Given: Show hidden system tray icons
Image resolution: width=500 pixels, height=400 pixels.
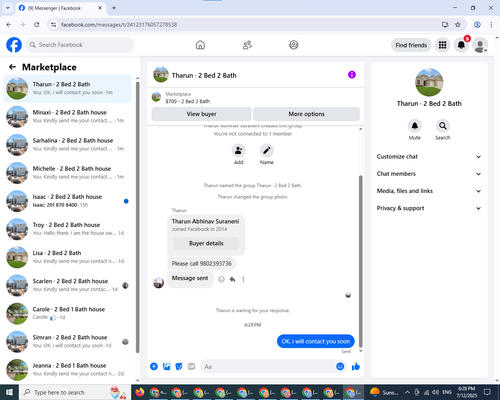Looking at the screenshot, I should pos(407,392).
